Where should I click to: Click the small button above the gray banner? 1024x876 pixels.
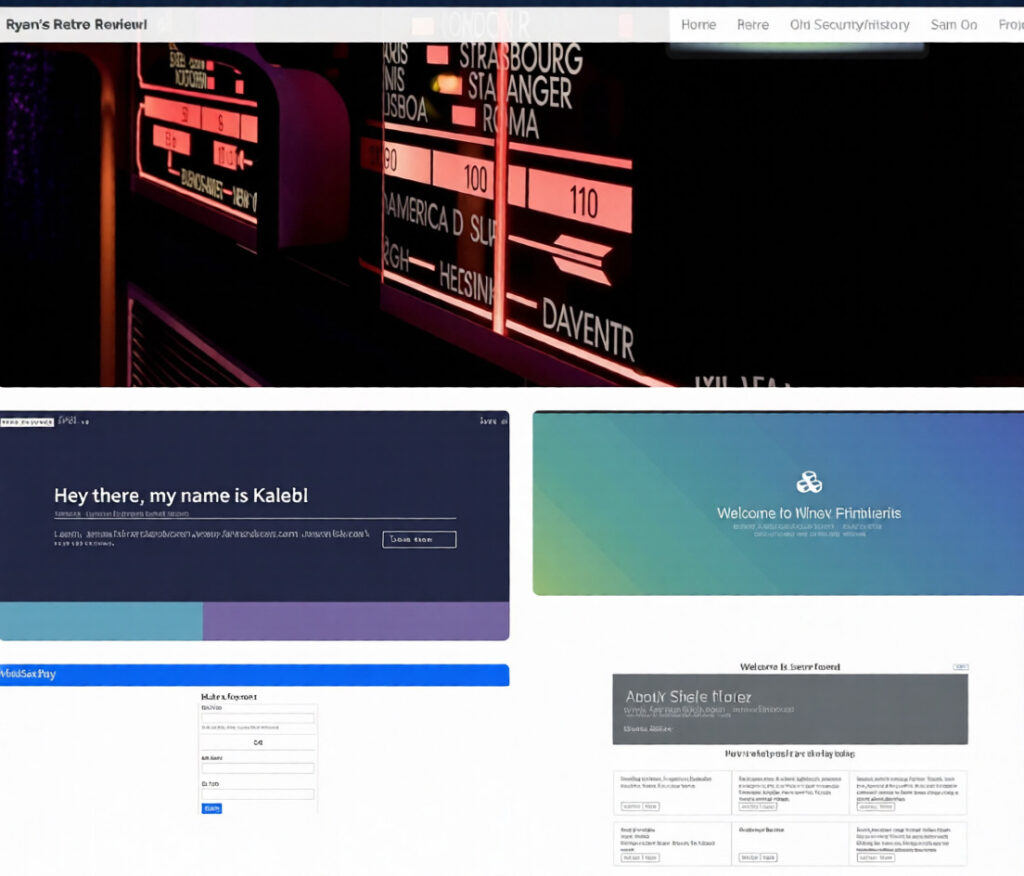(x=960, y=666)
